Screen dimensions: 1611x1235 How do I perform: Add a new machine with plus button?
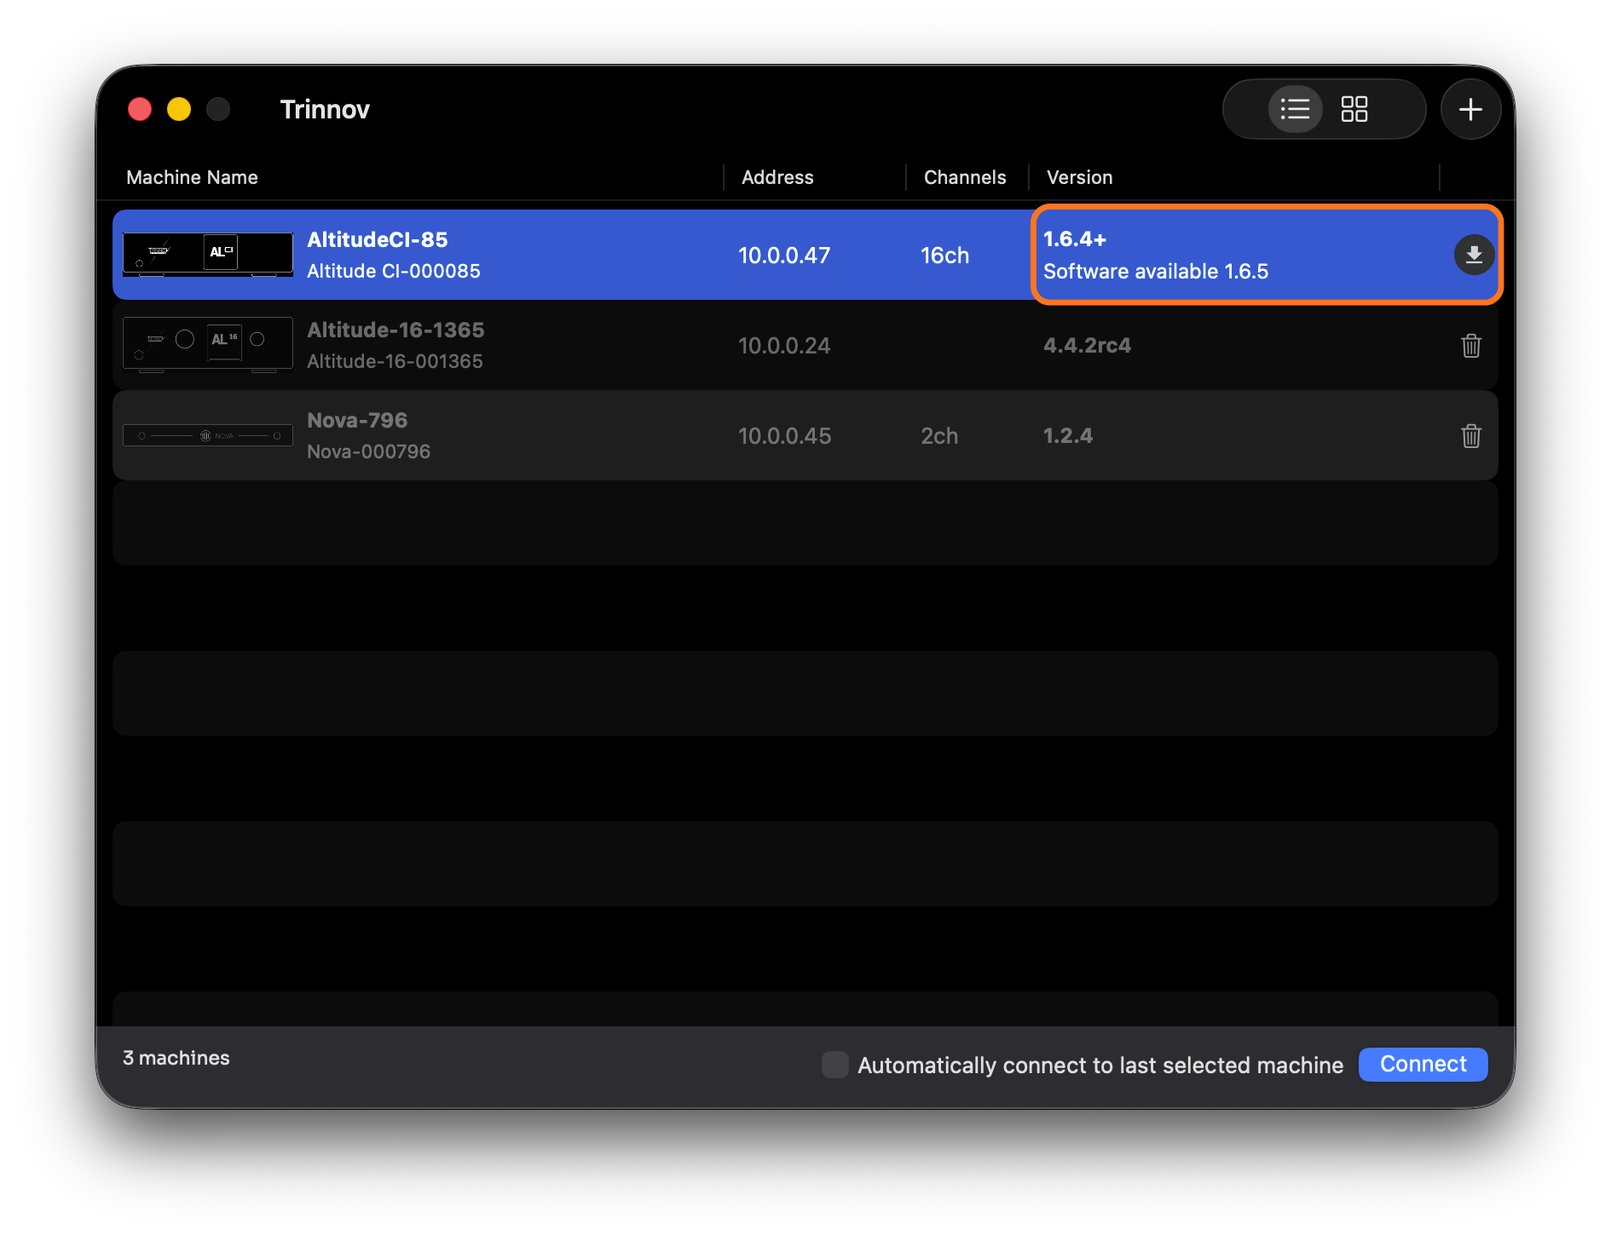[1470, 109]
